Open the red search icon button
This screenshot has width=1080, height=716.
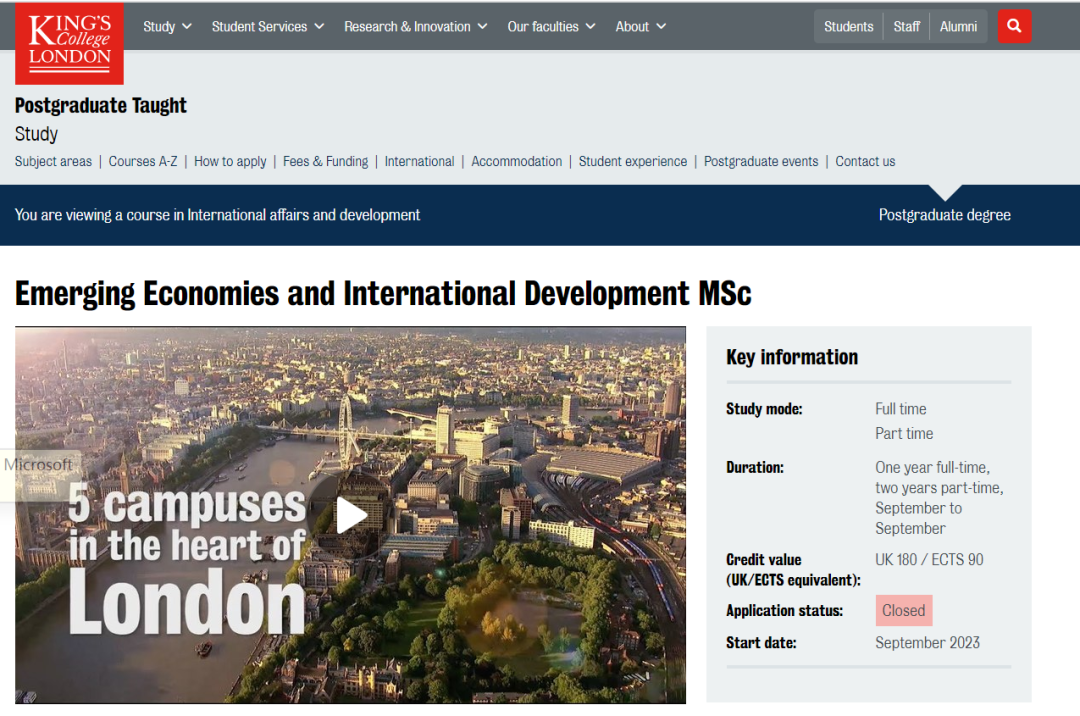click(1014, 27)
